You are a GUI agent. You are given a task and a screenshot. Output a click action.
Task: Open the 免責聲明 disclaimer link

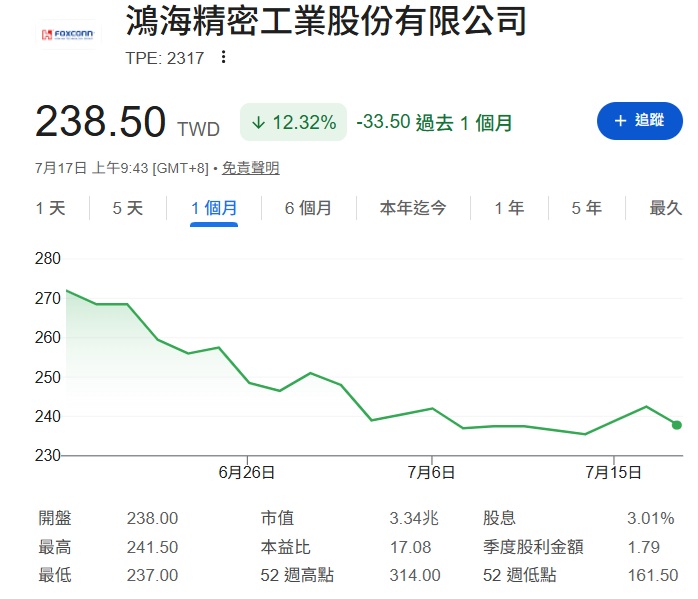coord(251,168)
